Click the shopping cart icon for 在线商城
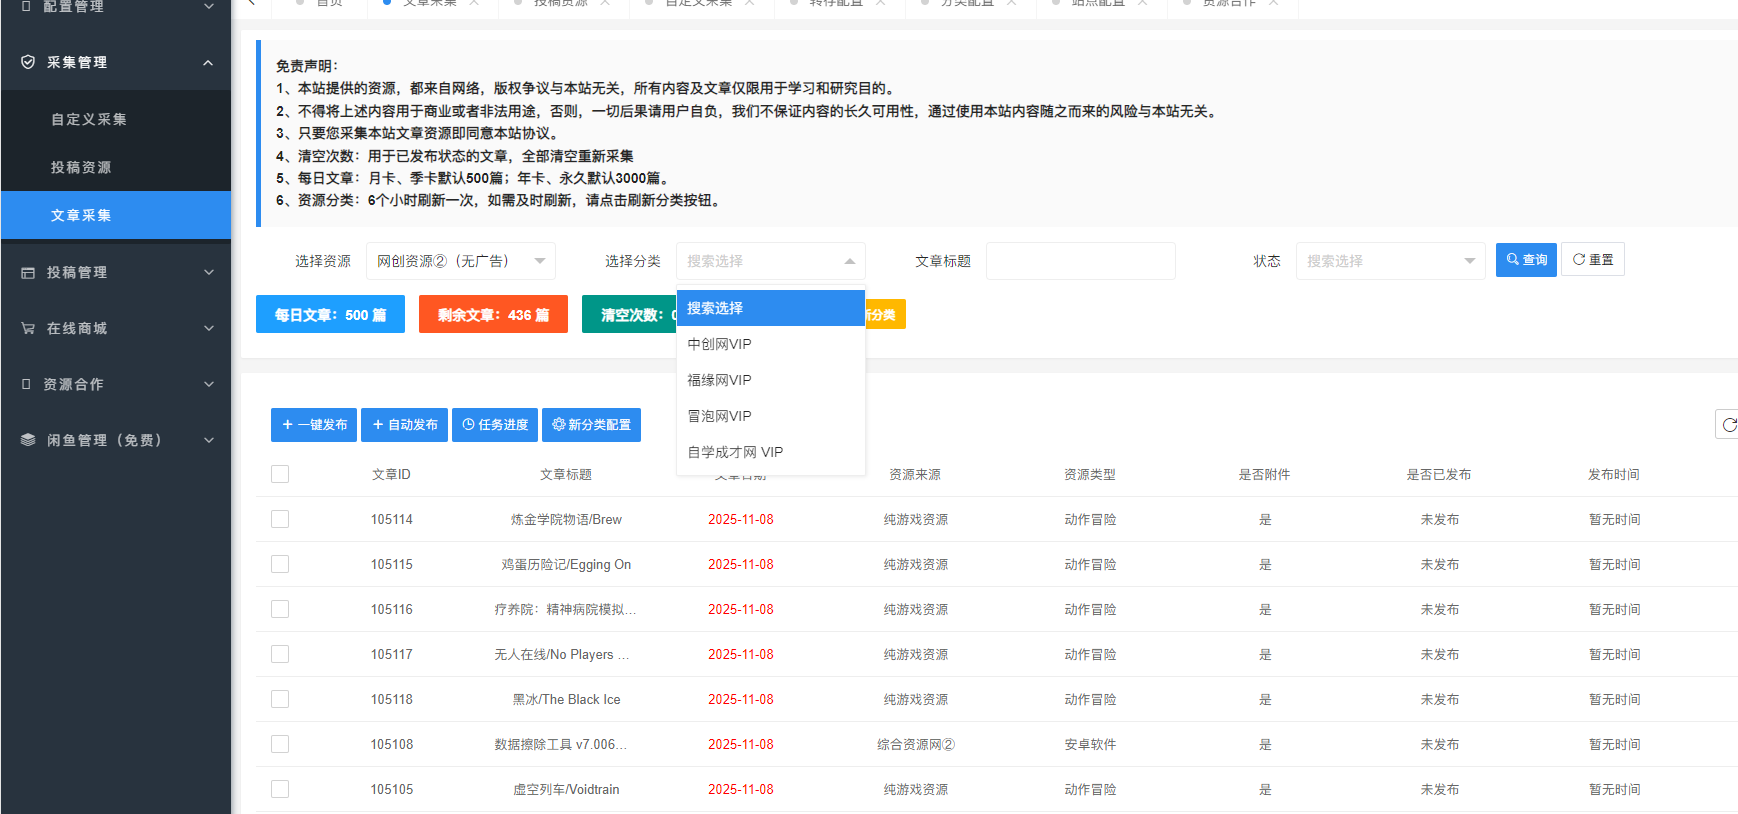This screenshot has width=1738, height=814. (28, 328)
